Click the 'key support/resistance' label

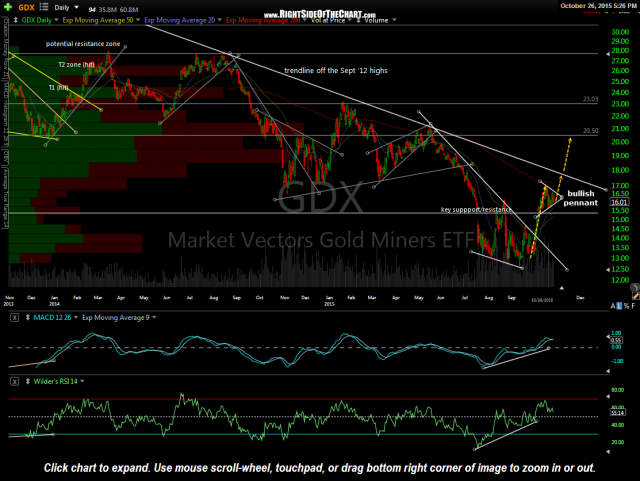(x=476, y=210)
